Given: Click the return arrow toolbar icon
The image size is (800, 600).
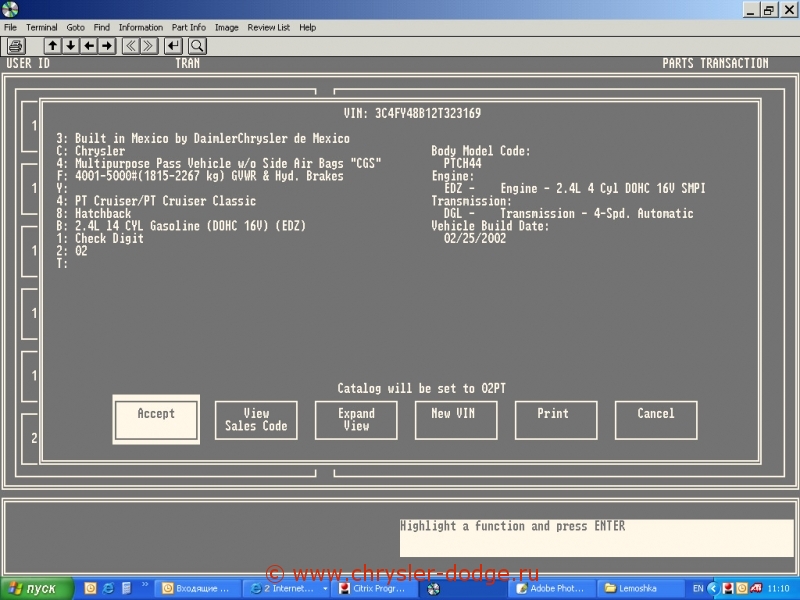Looking at the screenshot, I should click(173, 46).
